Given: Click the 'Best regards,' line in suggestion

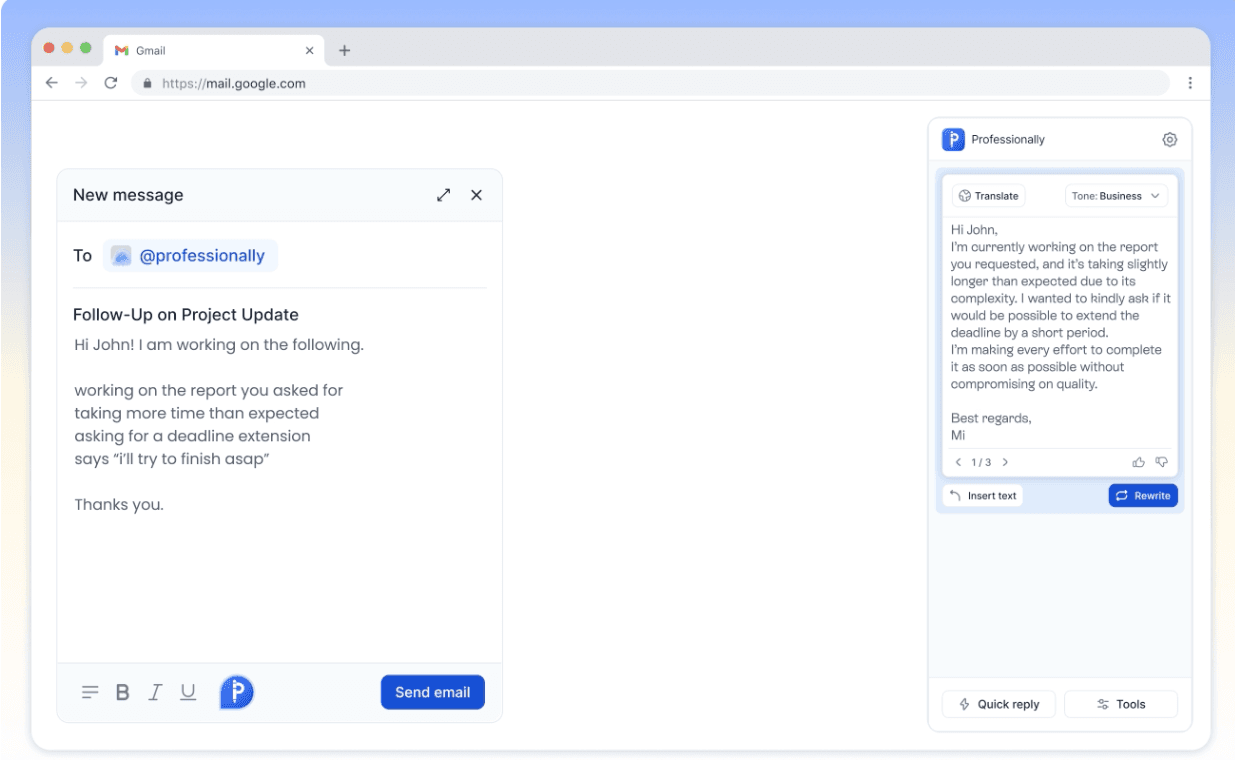Looking at the screenshot, I should (991, 418).
